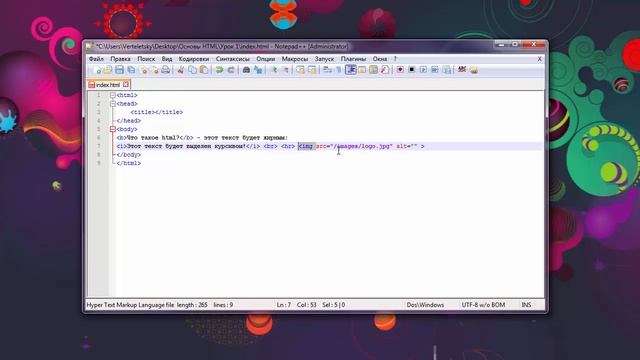Click the Redo arrow icon
The height and width of the screenshot is (360, 640).
click(x=231, y=70)
